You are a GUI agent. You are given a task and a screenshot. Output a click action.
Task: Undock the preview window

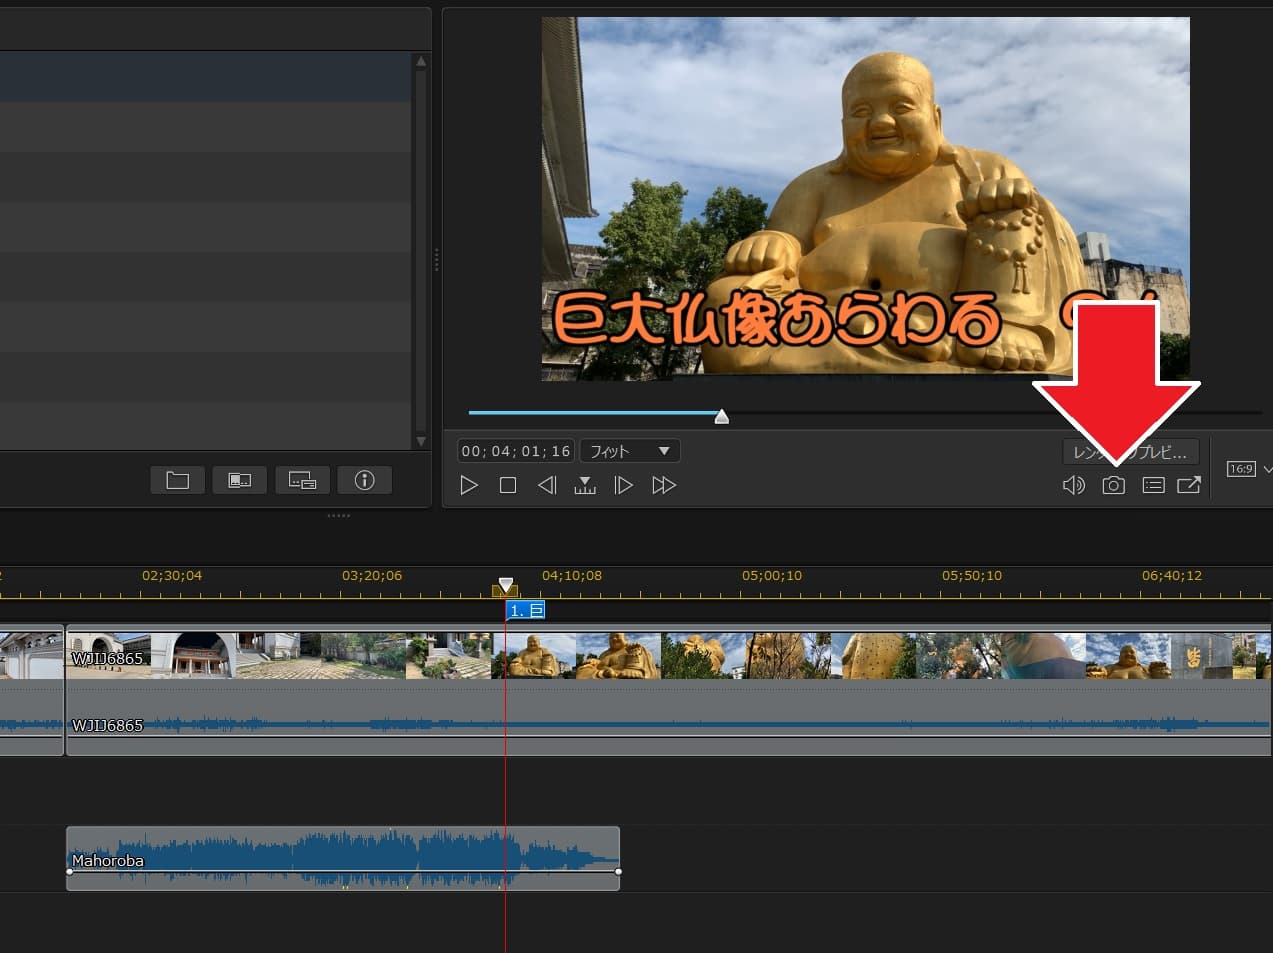[1189, 485]
